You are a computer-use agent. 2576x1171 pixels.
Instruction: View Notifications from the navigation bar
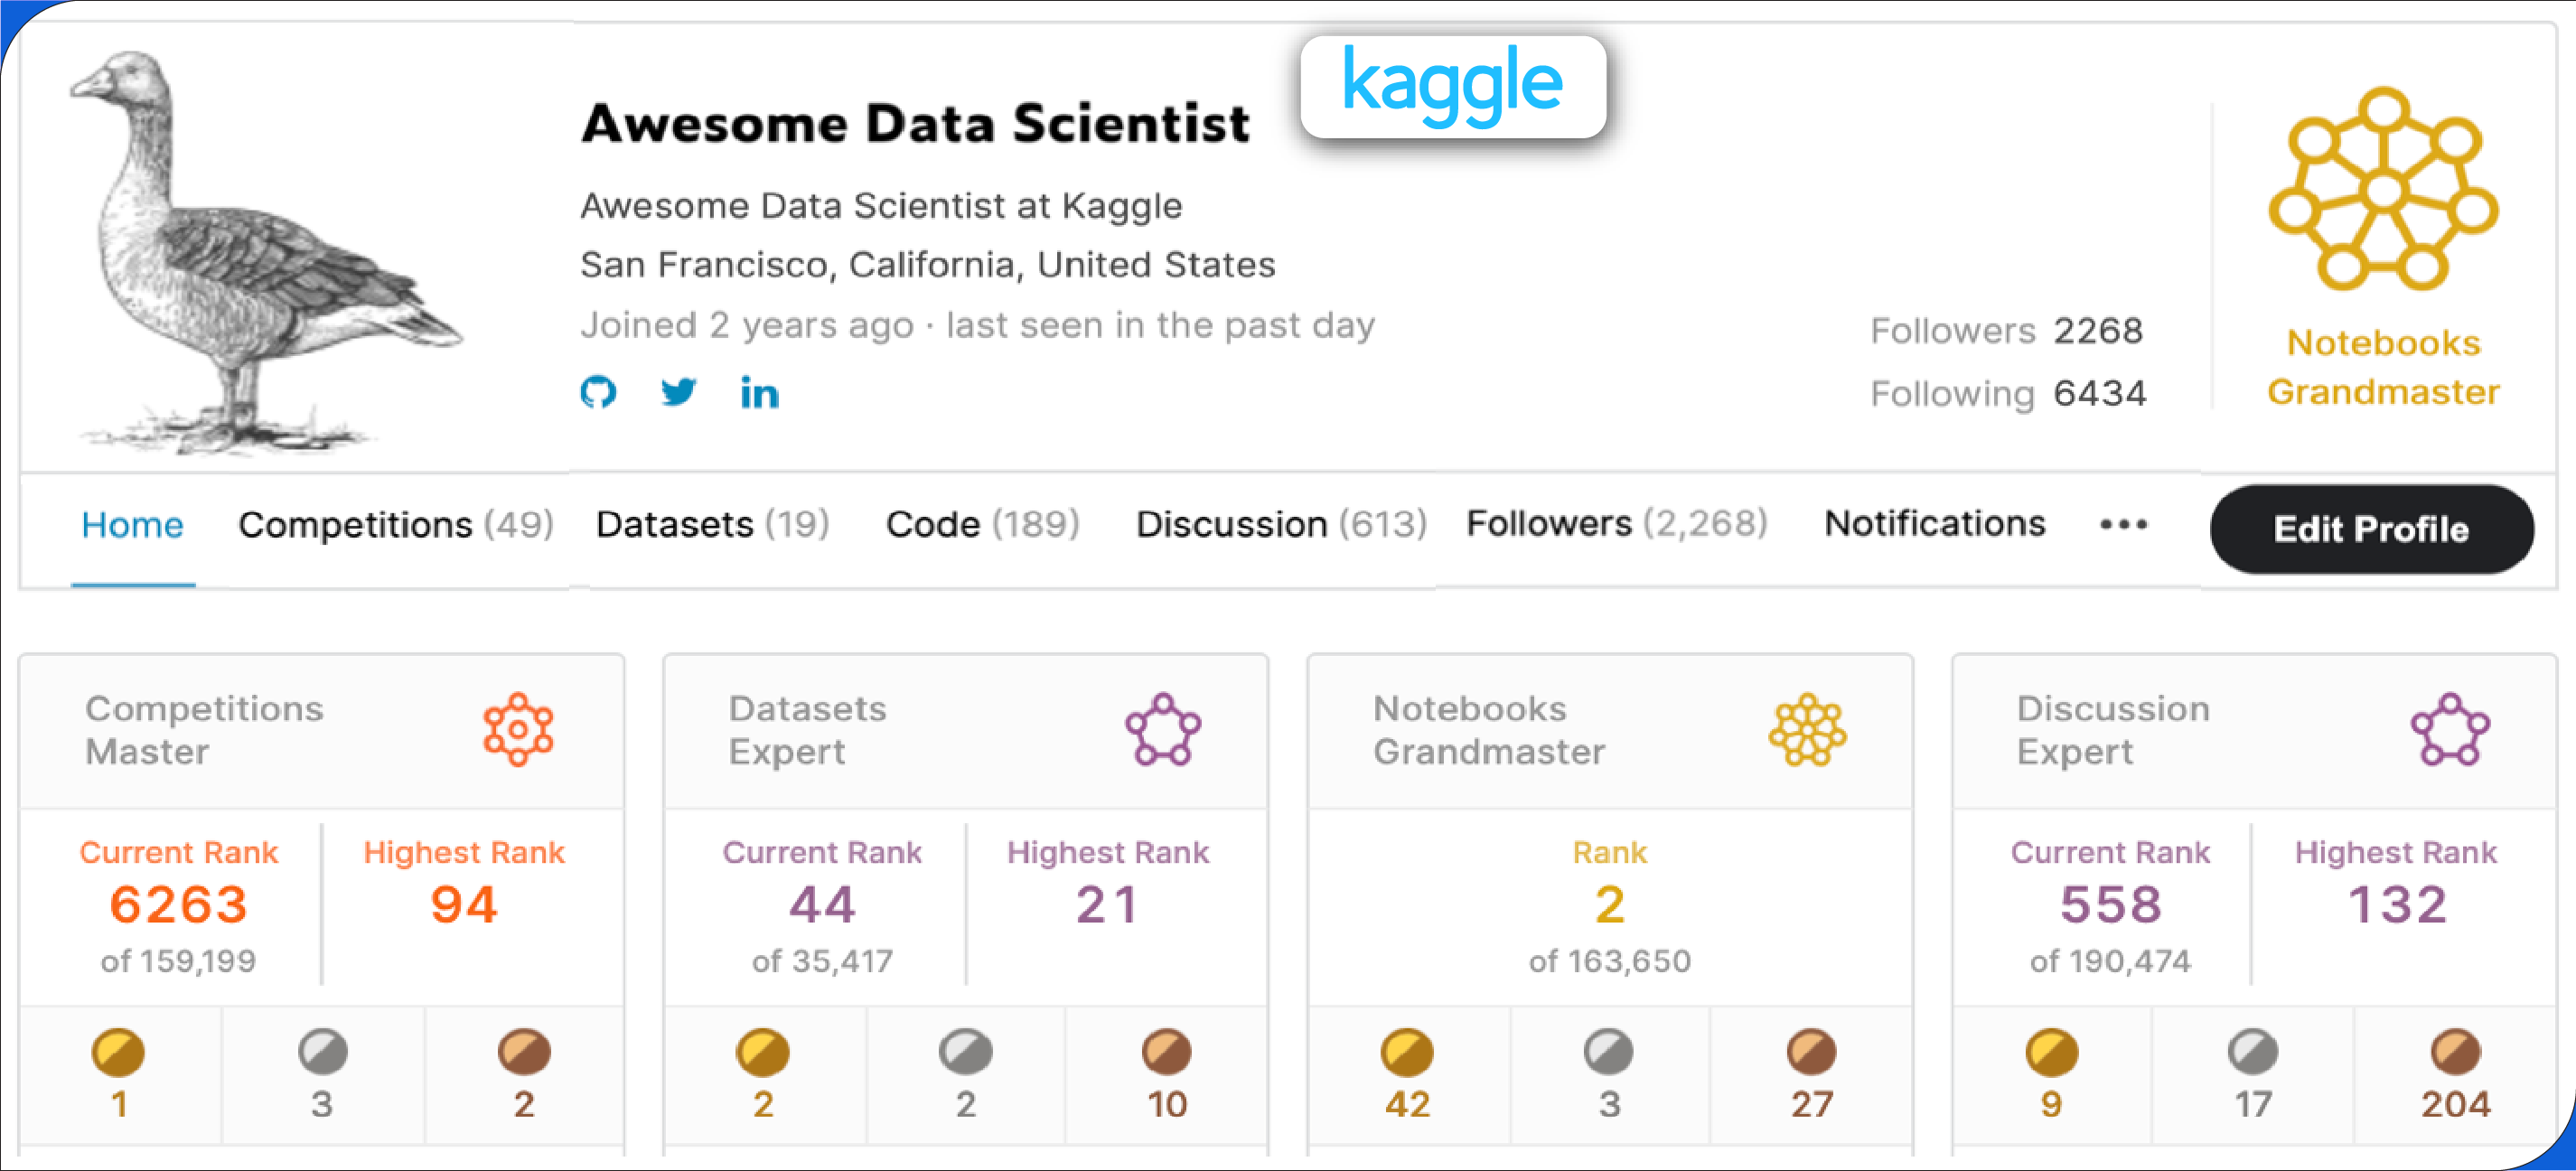pyautogui.click(x=1933, y=524)
